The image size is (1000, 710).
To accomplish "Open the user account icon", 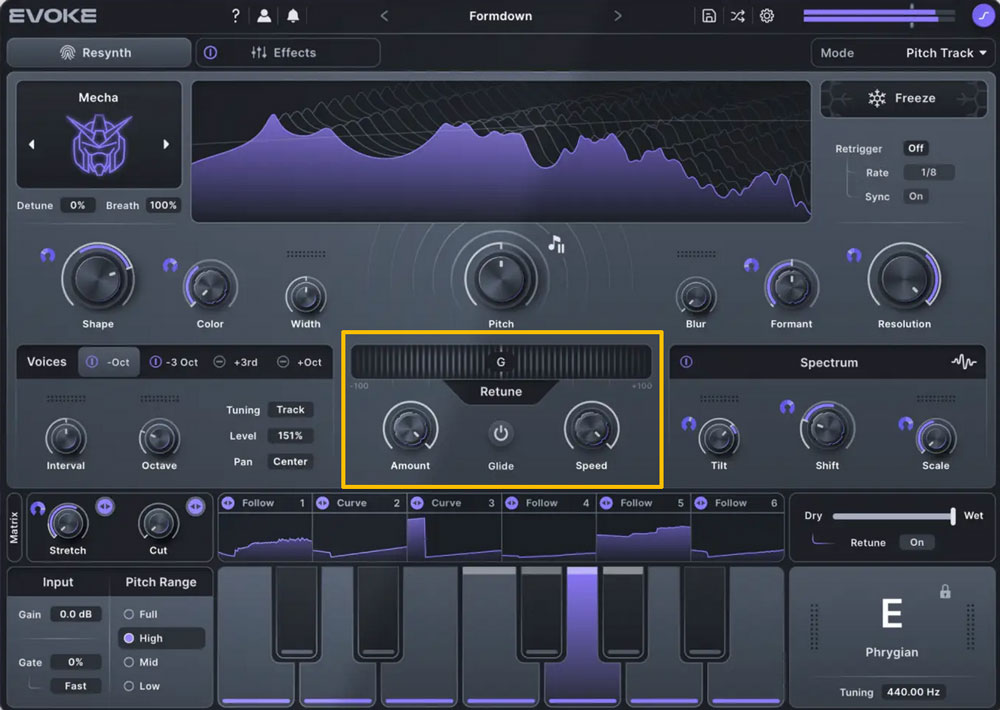I will coord(264,16).
